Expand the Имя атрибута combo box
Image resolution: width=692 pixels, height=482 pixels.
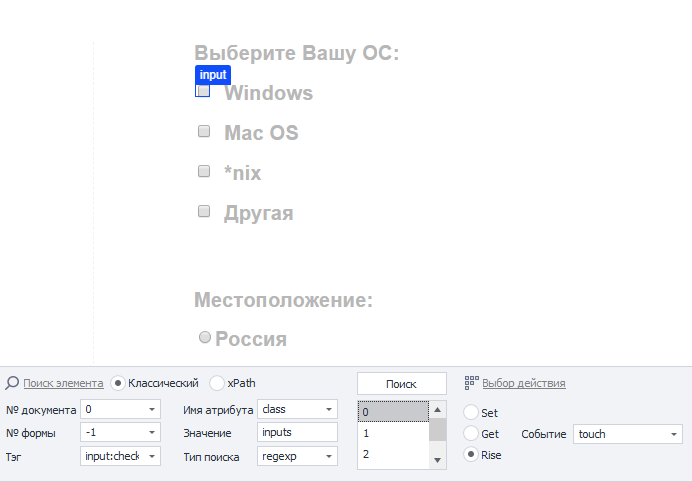coord(329,409)
